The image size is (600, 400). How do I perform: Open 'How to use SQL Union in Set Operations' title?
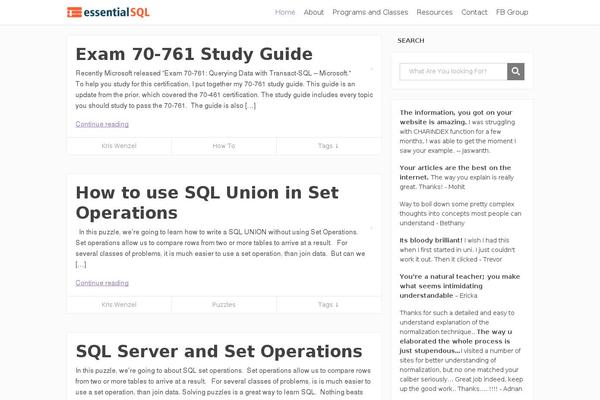tap(207, 202)
